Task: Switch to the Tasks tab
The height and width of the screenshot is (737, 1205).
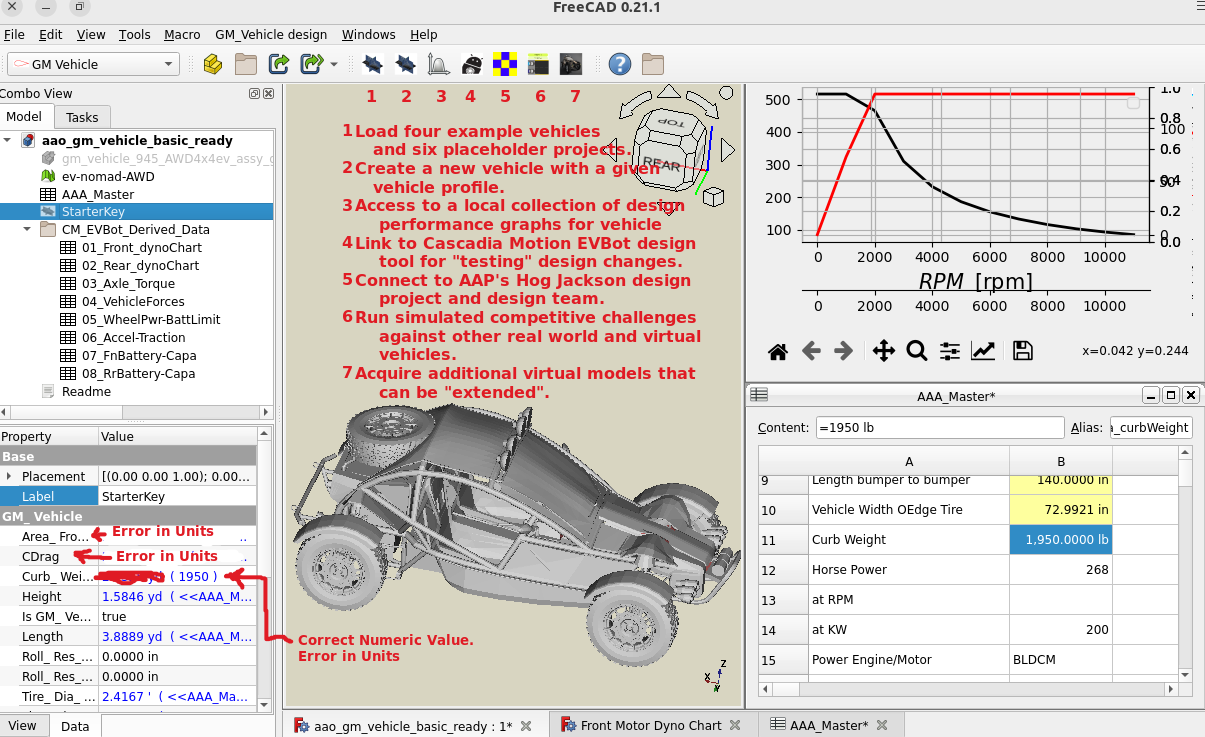Action: point(82,117)
